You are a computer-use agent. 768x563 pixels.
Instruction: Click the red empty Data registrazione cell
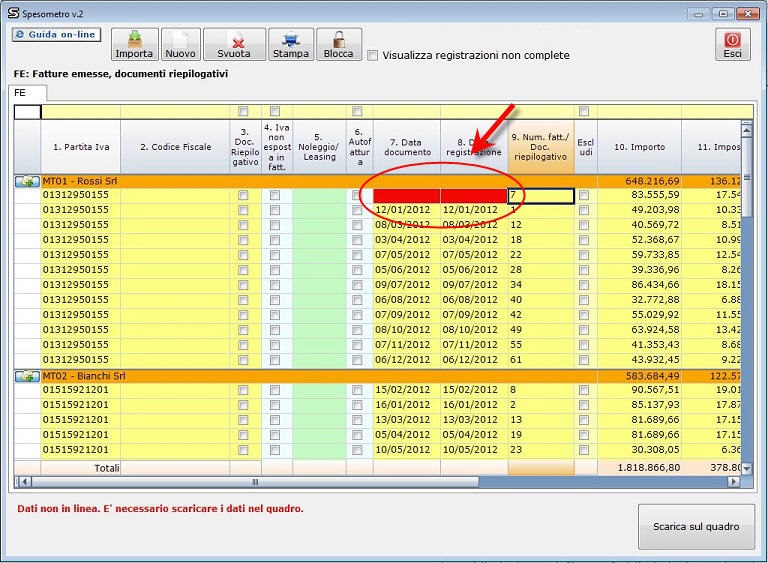click(474, 196)
